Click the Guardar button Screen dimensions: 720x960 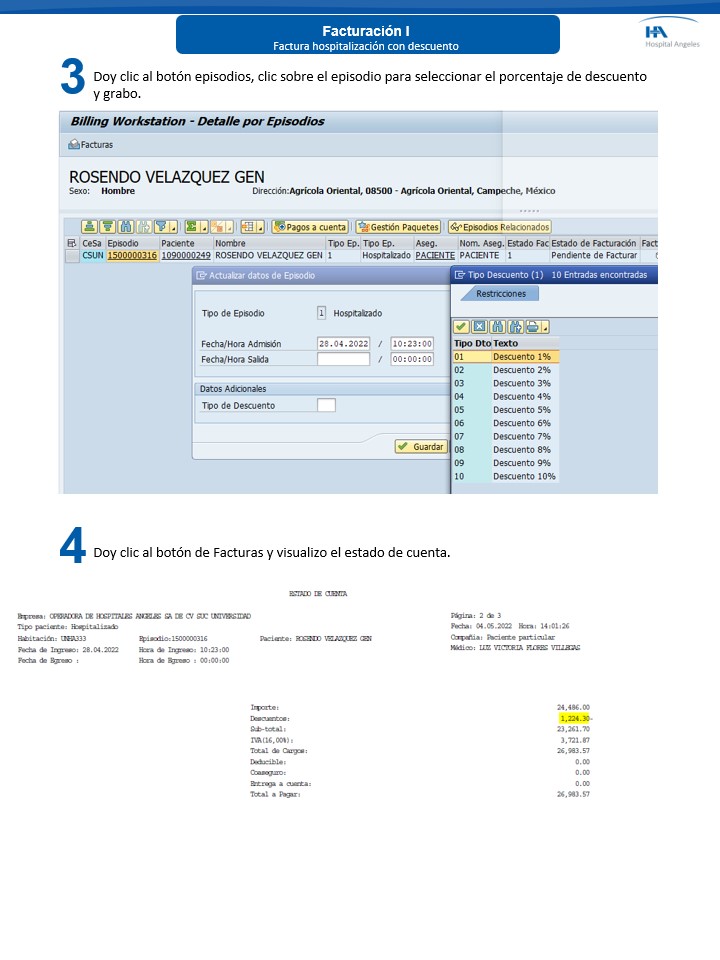421,447
